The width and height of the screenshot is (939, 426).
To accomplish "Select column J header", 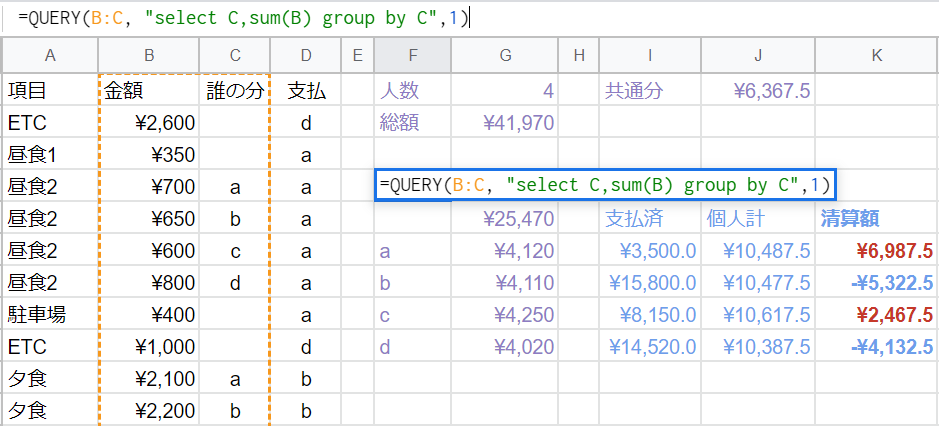I will pos(758,56).
